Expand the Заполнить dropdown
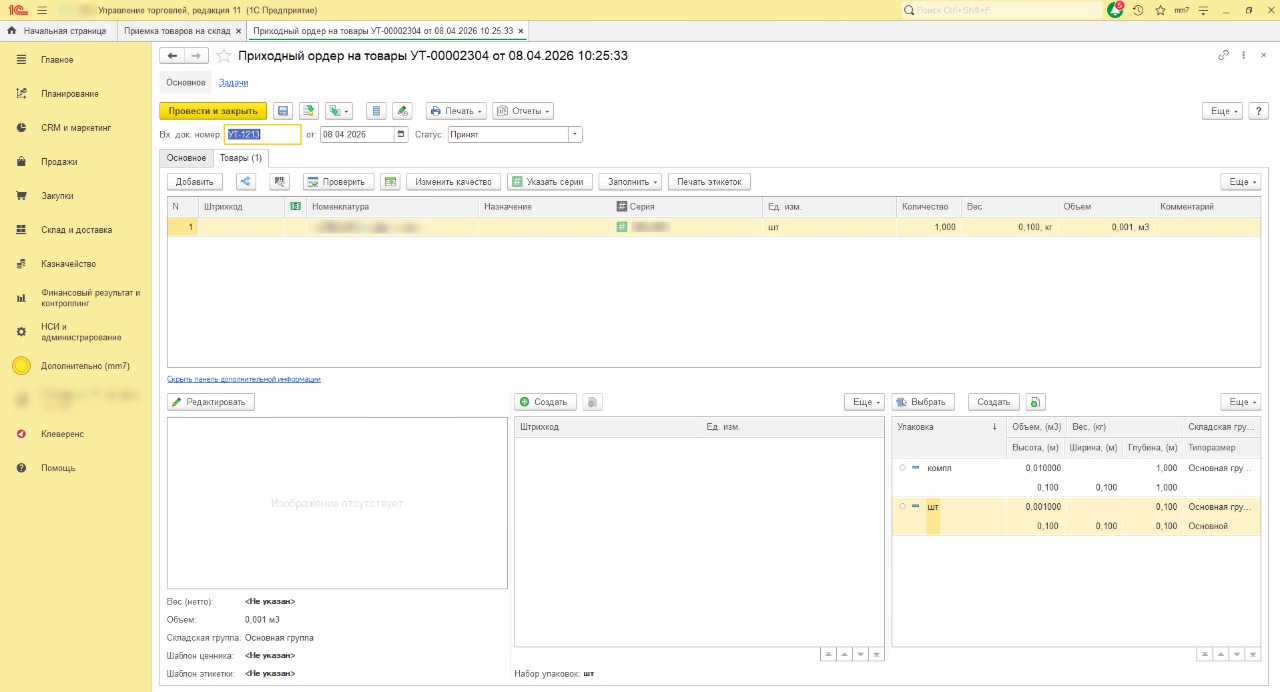This screenshot has height=692, width=1280. coord(630,182)
